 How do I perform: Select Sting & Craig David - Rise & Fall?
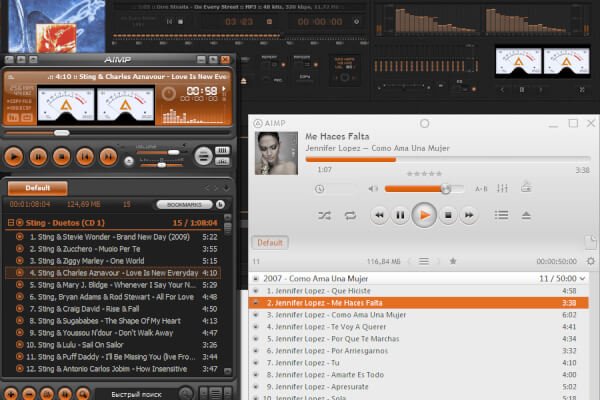click(x=113, y=309)
